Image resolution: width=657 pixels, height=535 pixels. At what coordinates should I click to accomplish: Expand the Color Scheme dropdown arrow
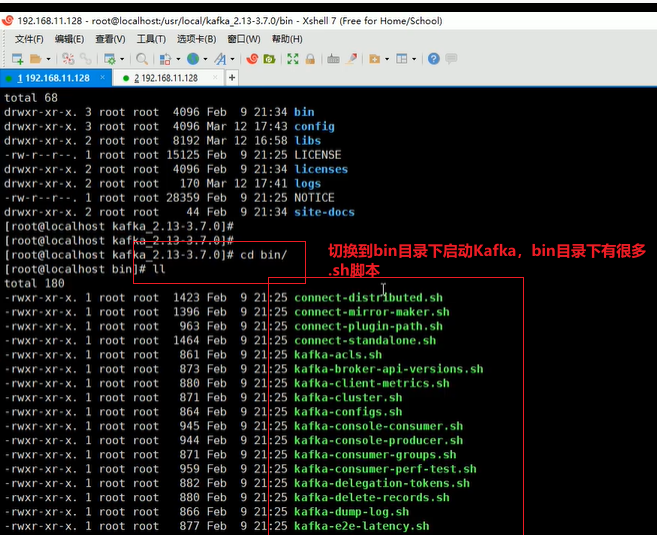tap(178, 59)
